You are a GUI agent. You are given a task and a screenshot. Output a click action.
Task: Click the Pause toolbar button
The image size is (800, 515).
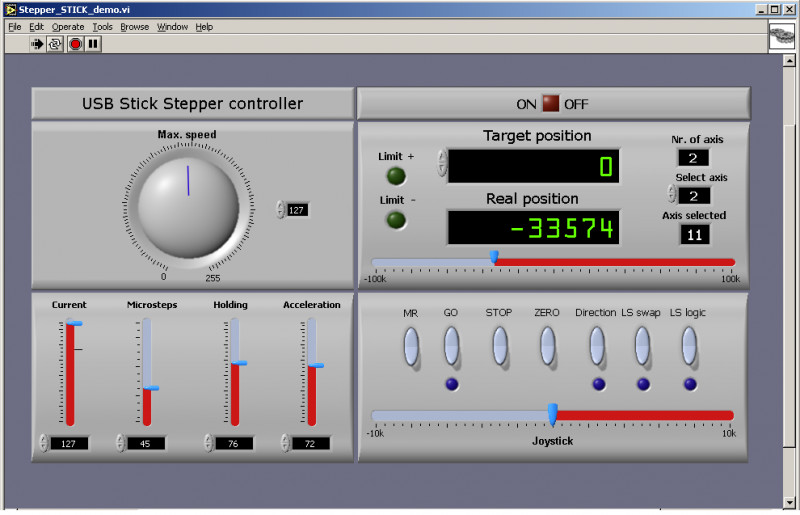[93, 44]
